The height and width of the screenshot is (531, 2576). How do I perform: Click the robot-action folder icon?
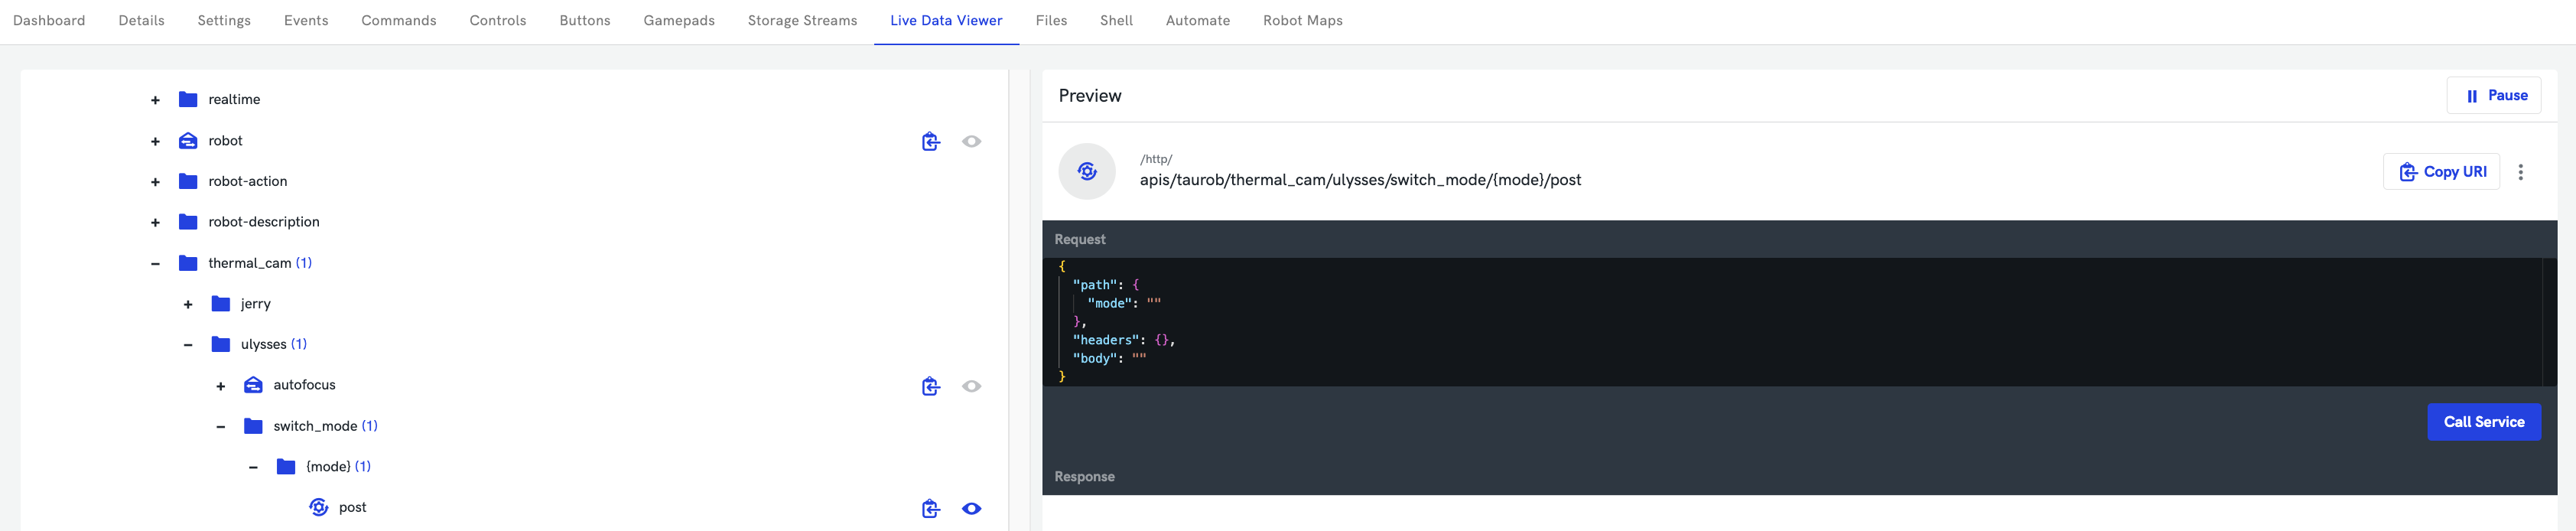tap(188, 181)
